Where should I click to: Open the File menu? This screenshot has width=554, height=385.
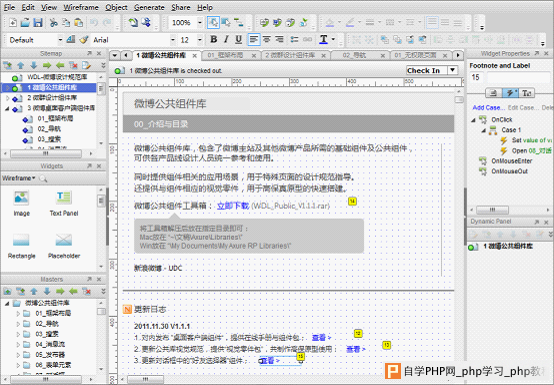pyautogui.click(x=9, y=7)
